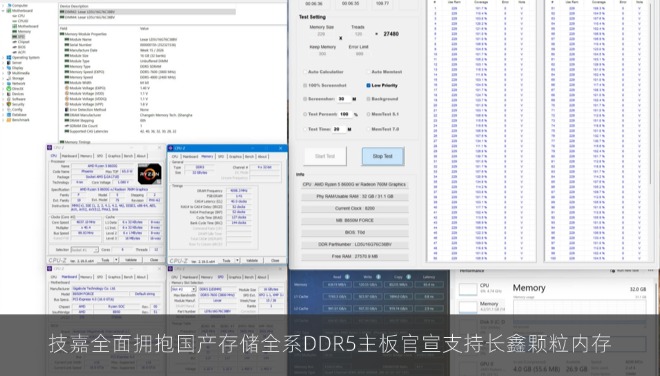The height and width of the screenshot is (376, 660).
Task: Open SPD tab in blue-titled CPU-Z window
Action: tap(221, 156)
